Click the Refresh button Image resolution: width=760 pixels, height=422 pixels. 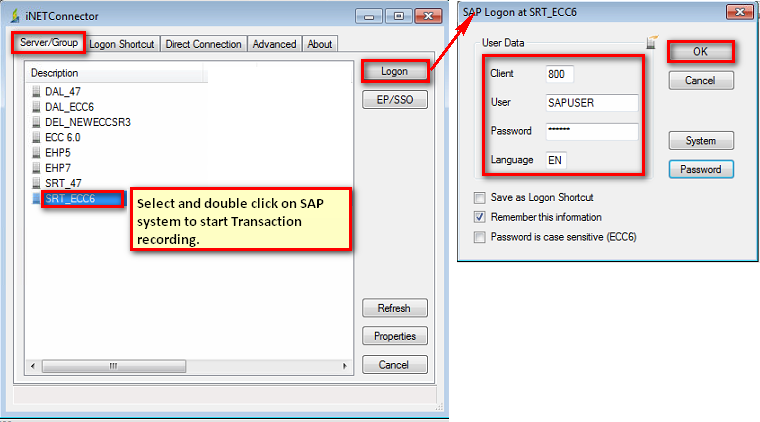click(394, 308)
